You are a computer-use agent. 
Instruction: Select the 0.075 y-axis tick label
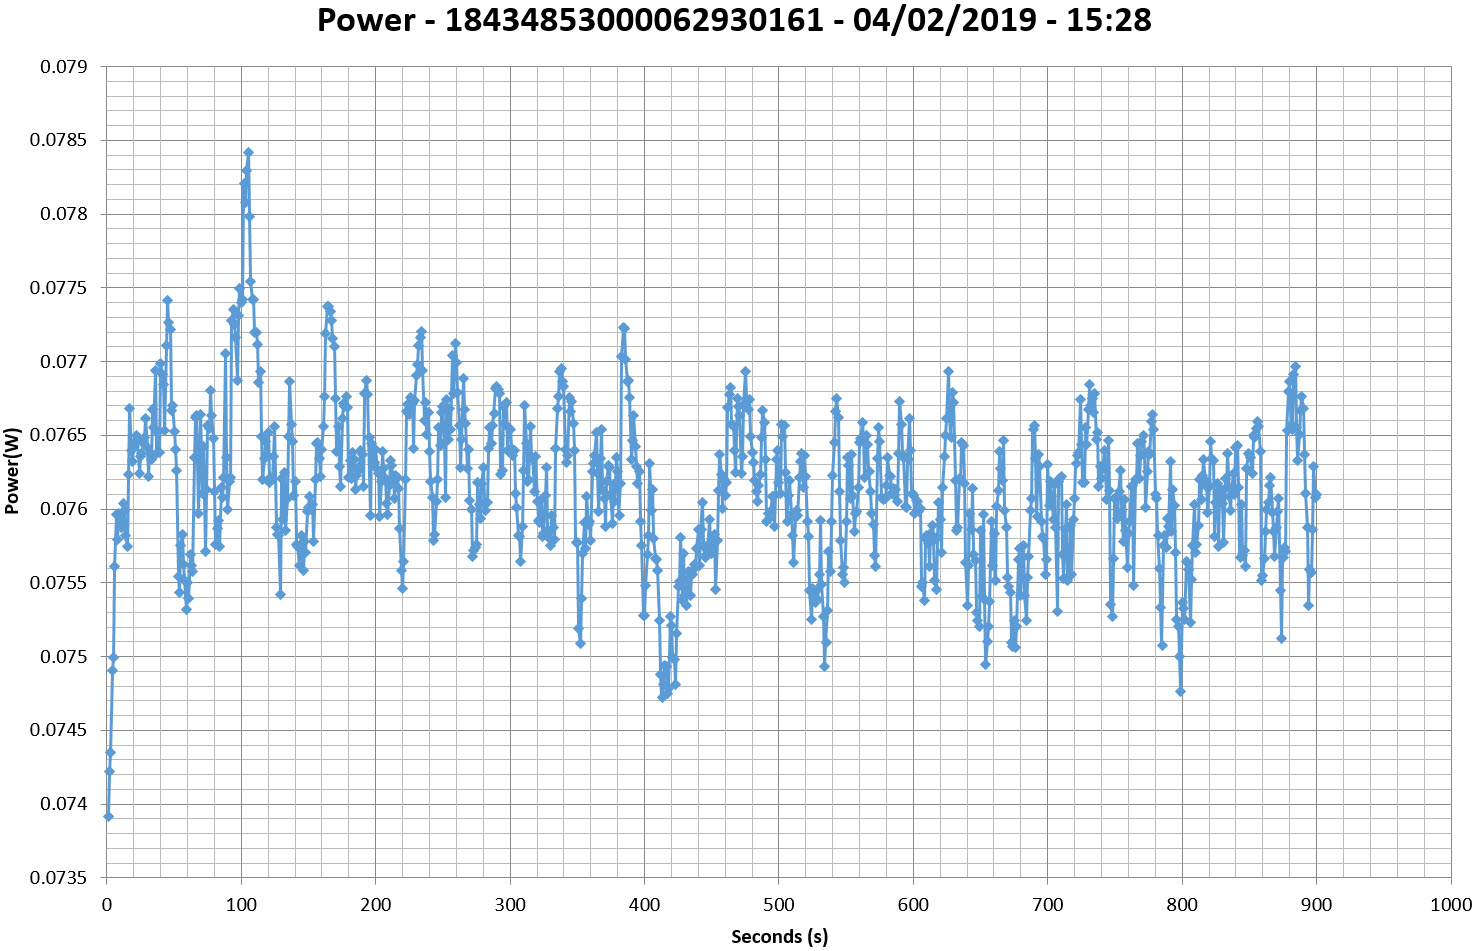coord(63,657)
